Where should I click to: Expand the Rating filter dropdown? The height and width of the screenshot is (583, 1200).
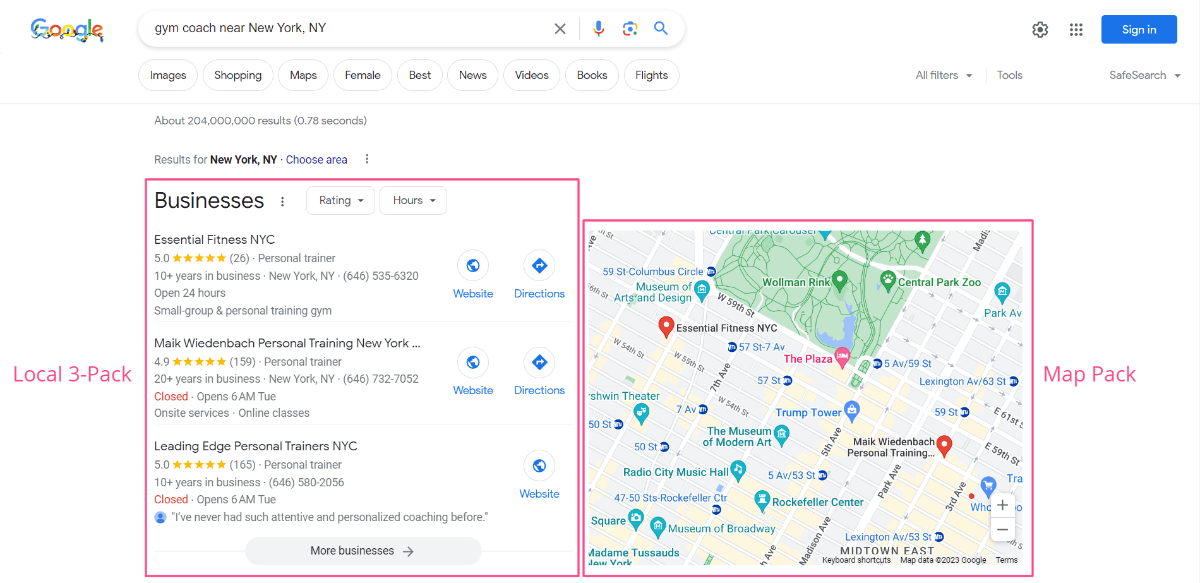340,200
